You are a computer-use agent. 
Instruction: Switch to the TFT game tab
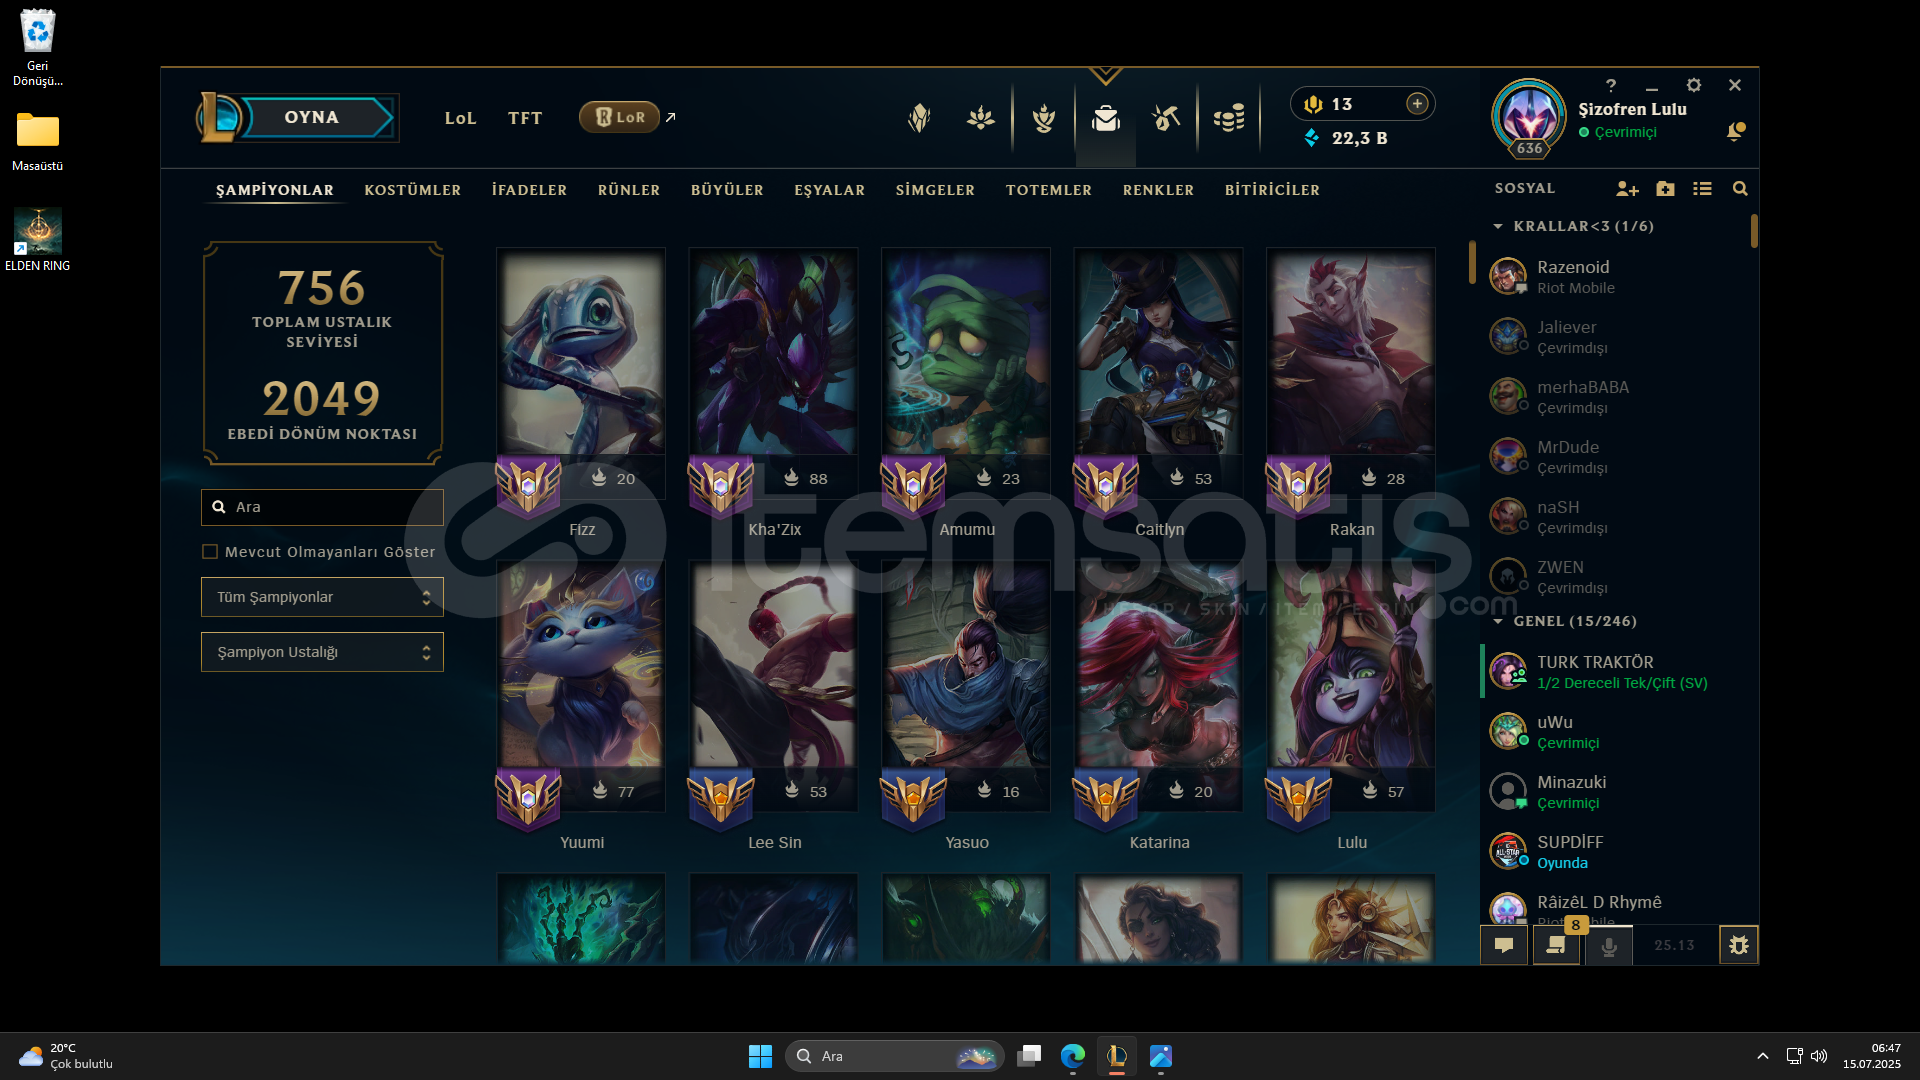point(525,118)
